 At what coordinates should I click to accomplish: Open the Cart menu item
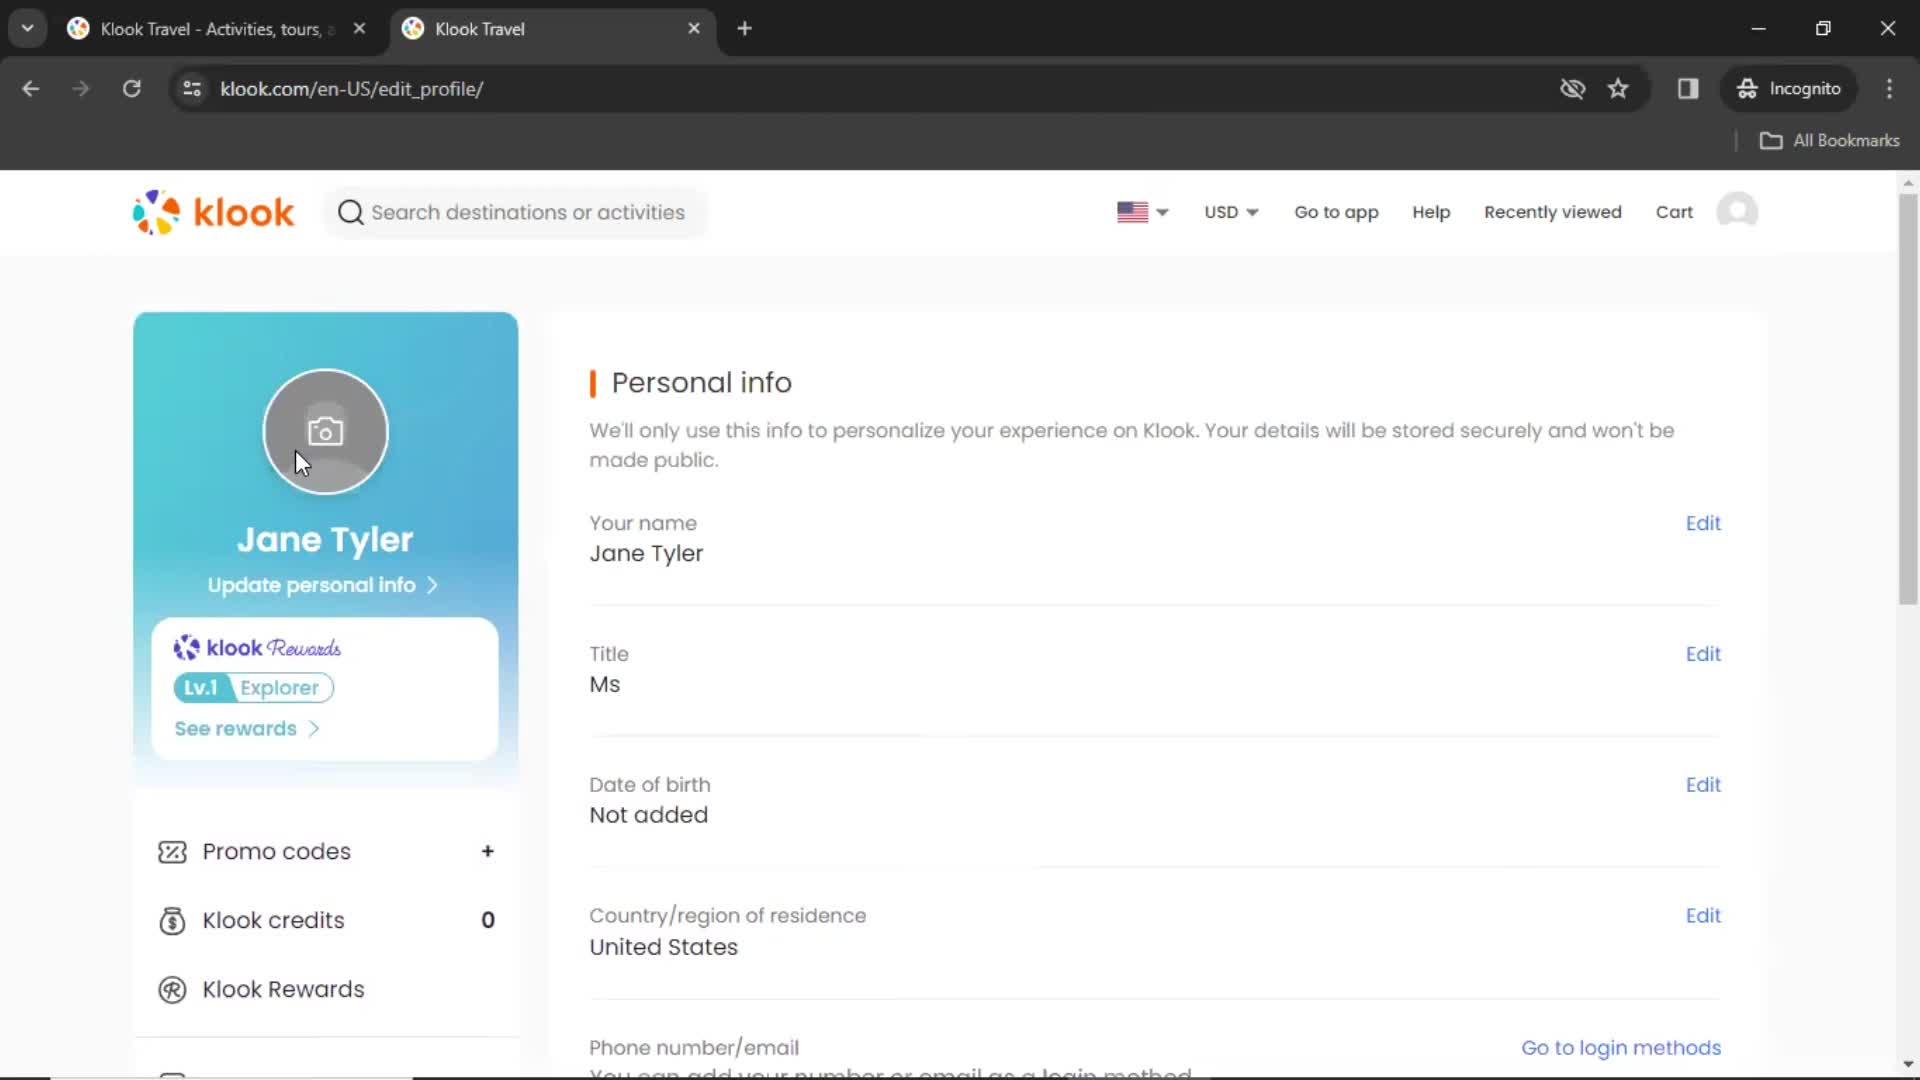(1675, 212)
